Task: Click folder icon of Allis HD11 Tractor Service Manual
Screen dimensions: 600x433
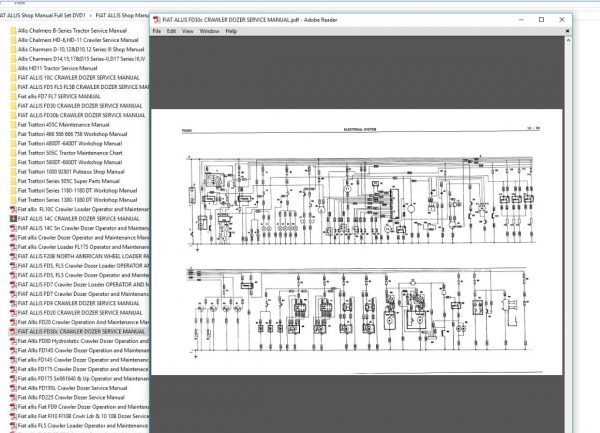Action: point(13,68)
